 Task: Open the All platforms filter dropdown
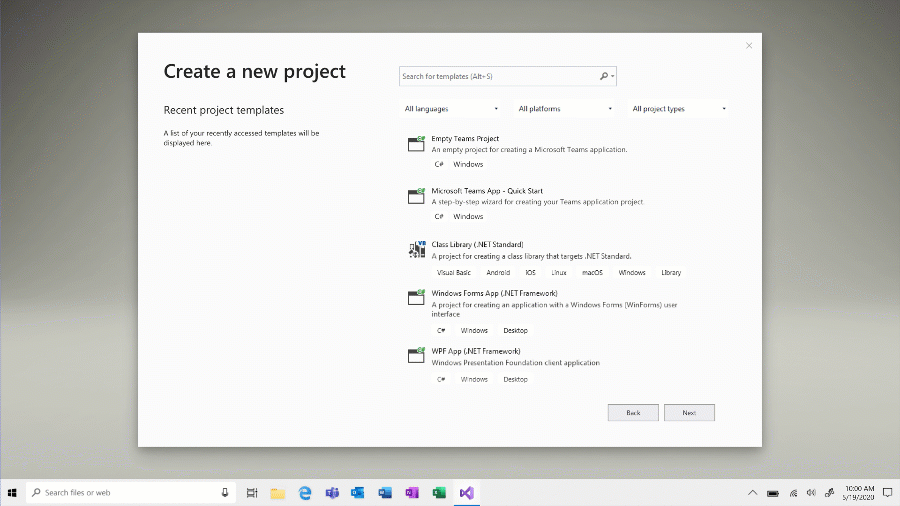tap(565, 109)
